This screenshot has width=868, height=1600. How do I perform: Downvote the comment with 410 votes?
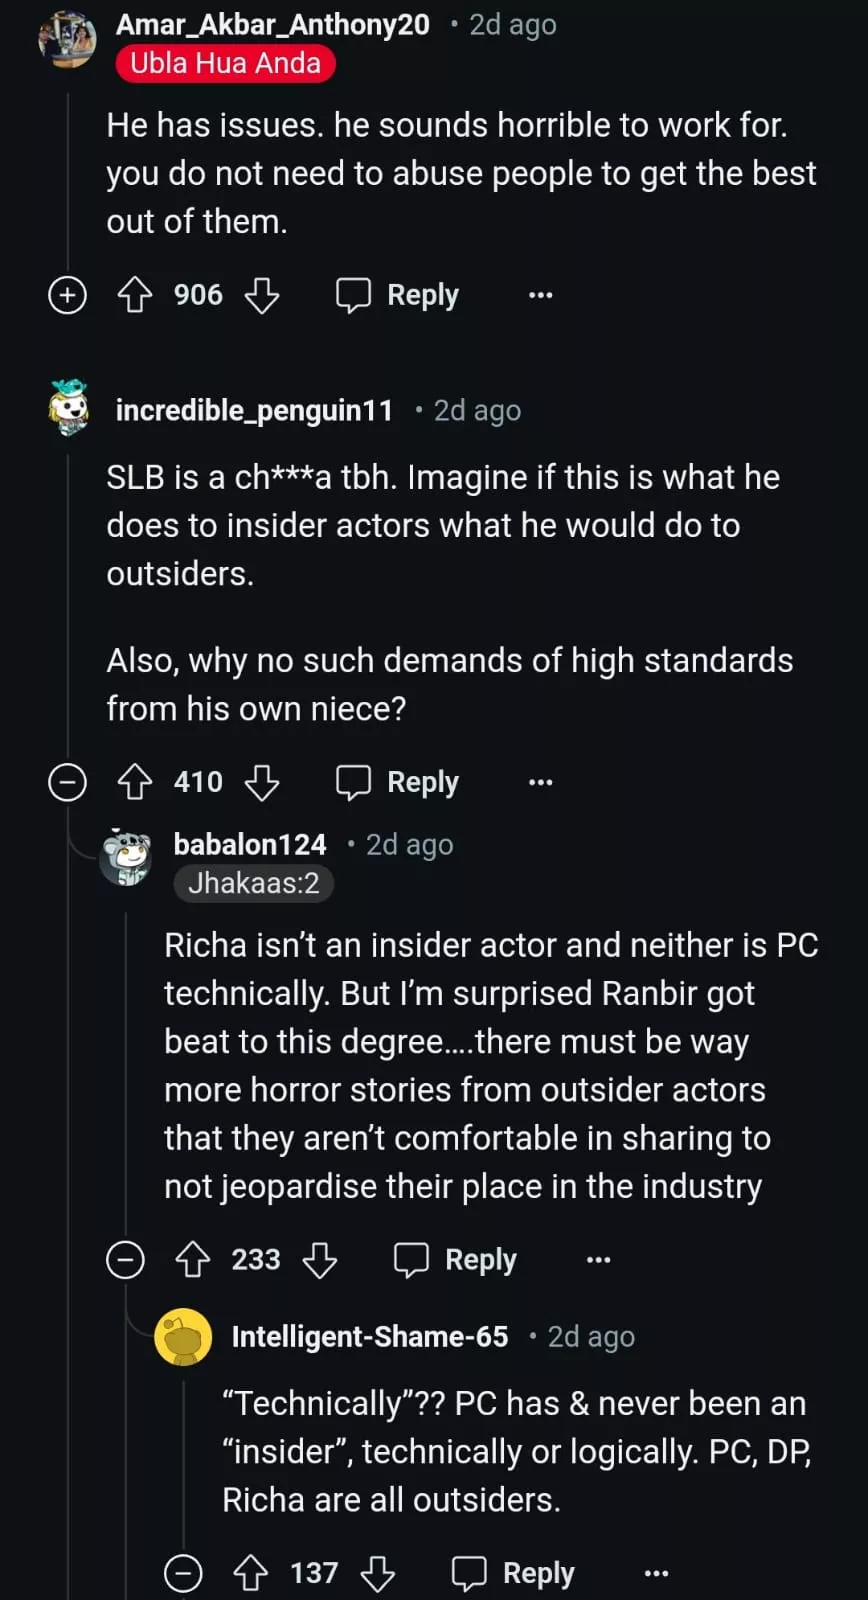click(262, 782)
